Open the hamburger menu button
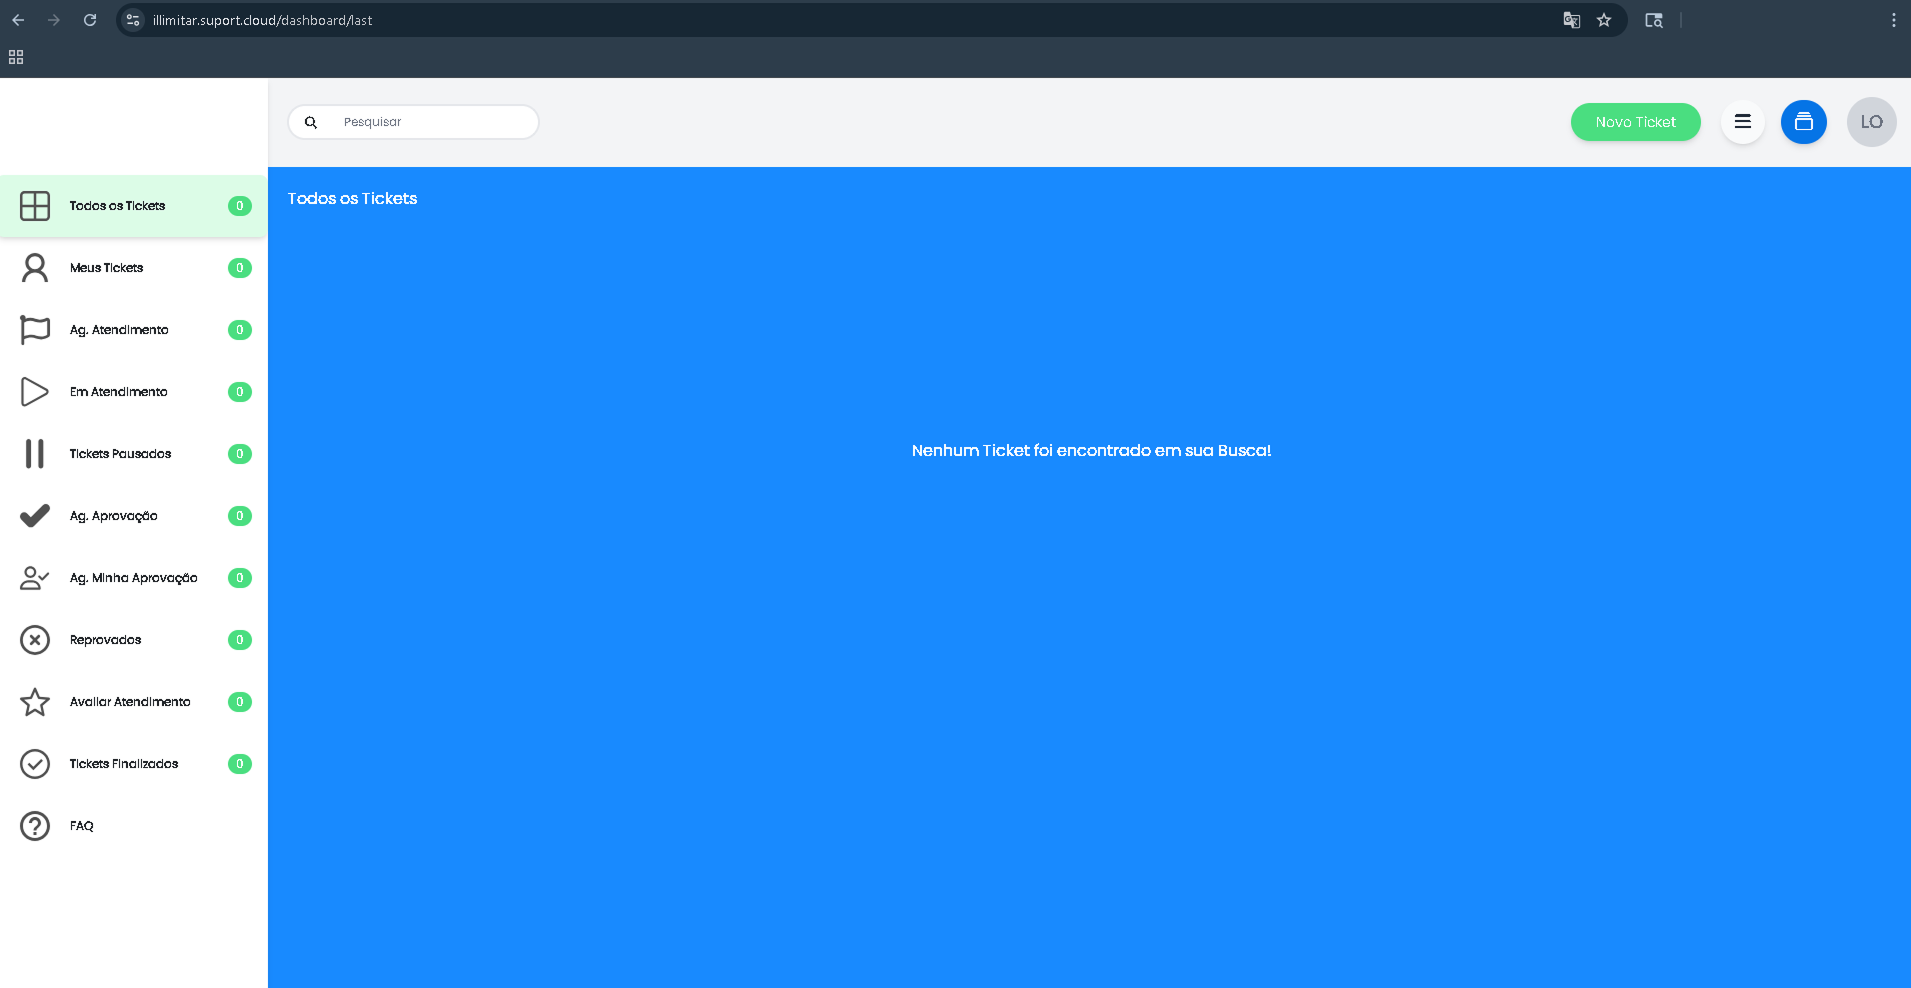1911x988 pixels. [1742, 122]
